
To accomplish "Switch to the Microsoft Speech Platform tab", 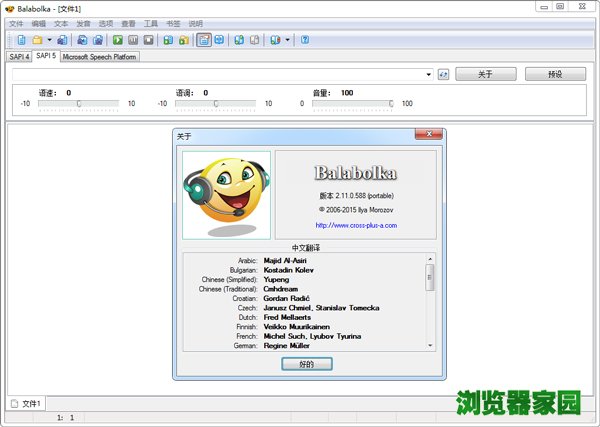I will 100,57.
